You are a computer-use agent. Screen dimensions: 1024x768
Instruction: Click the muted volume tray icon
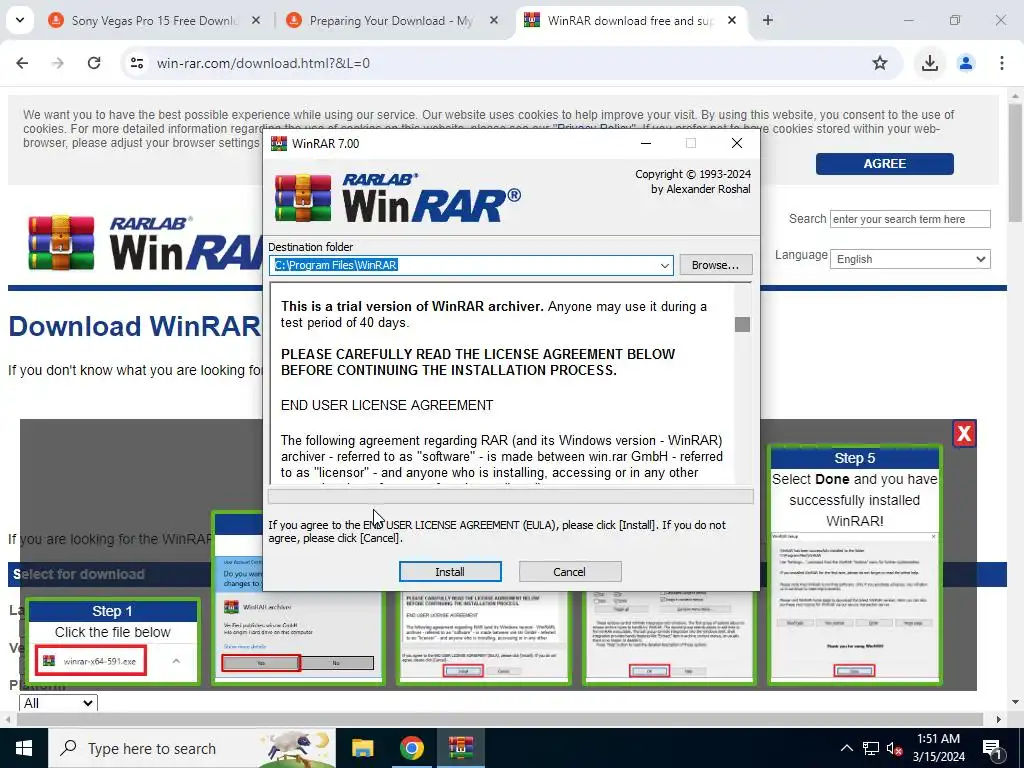[x=894, y=749]
